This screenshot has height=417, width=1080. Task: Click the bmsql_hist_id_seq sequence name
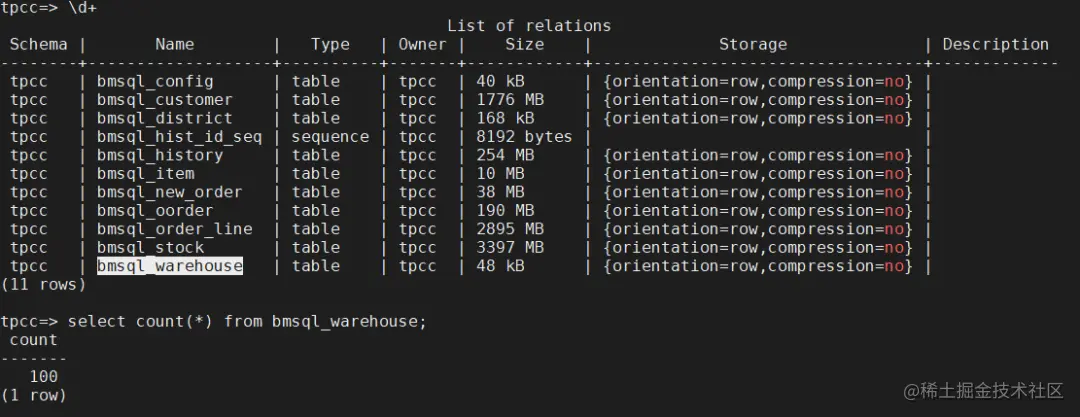pyautogui.click(x=179, y=137)
